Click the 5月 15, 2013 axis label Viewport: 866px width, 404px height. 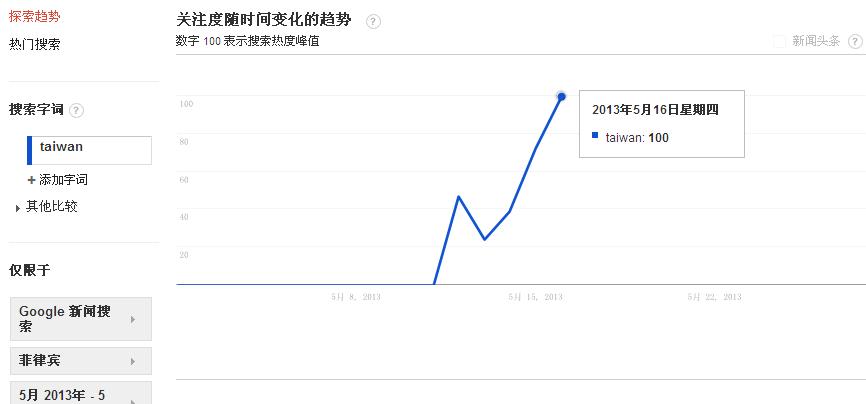pyautogui.click(x=535, y=297)
